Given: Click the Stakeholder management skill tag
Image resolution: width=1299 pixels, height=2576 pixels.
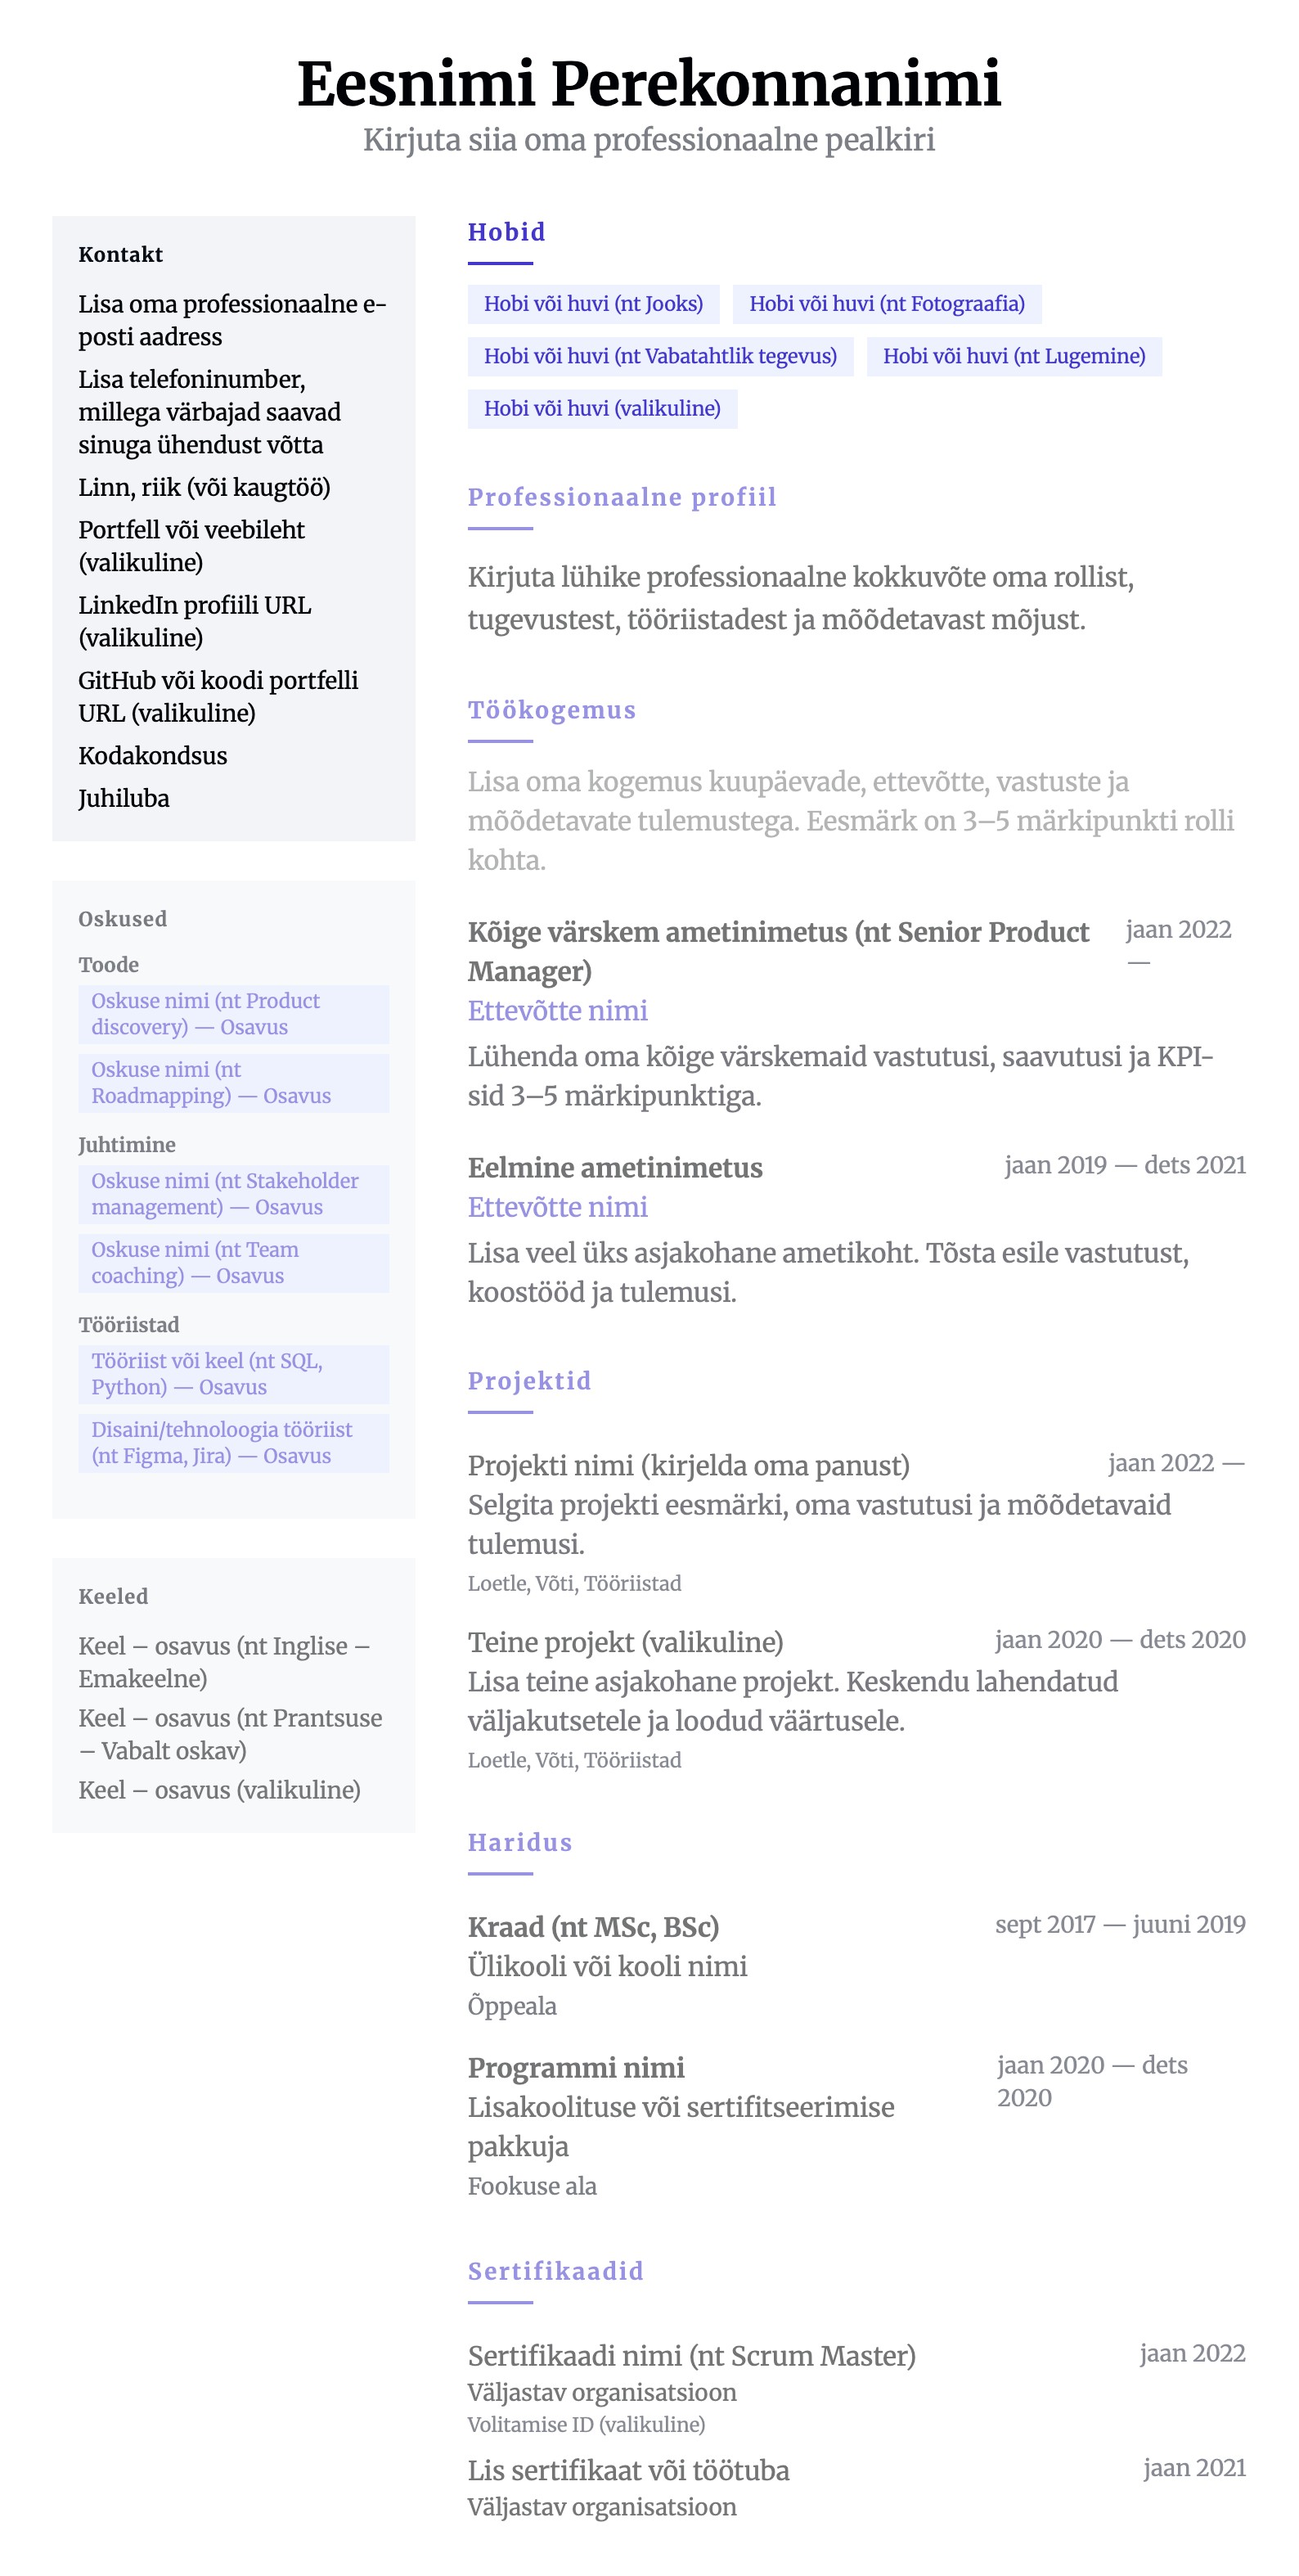Looking at the screenshot, I should [233, 1194].
